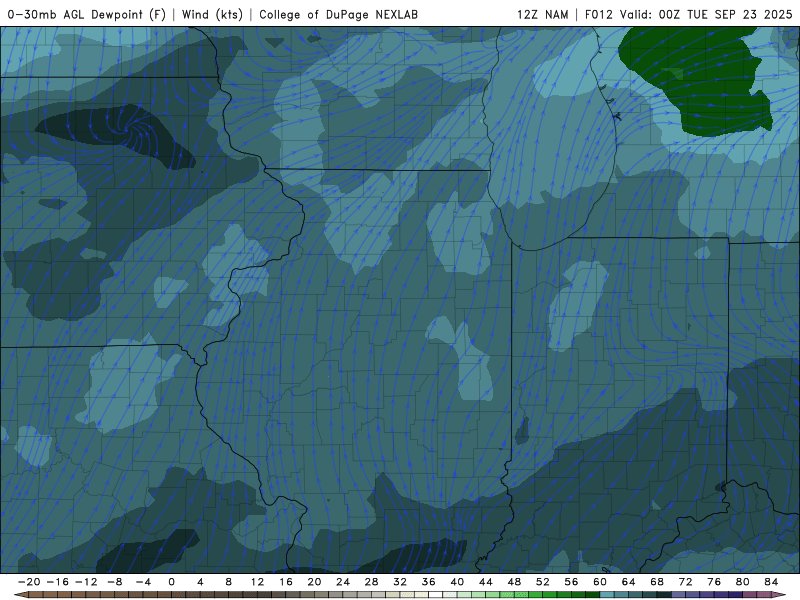Click the 40 legend value

tap(457, 582)
